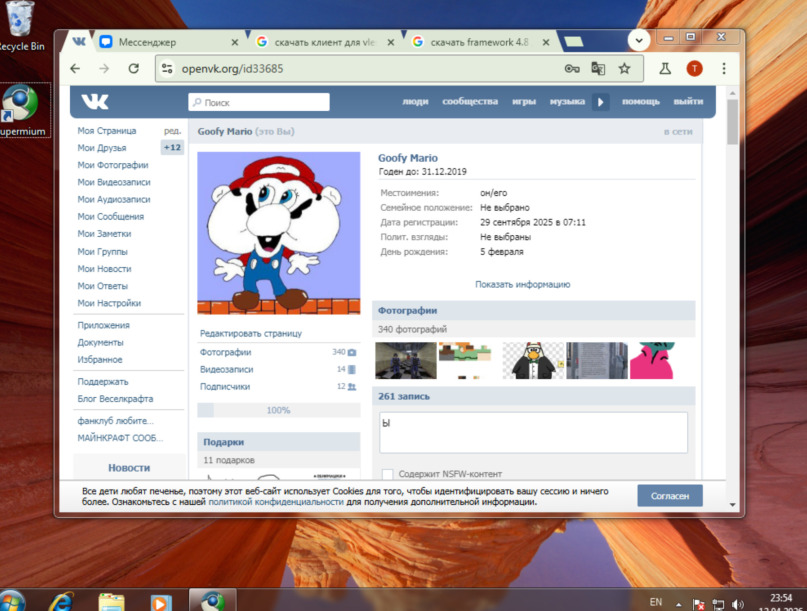Open the profile avatar T button
Image resolution: width=807 pixels, height=611 pixels.
(694, 68)
